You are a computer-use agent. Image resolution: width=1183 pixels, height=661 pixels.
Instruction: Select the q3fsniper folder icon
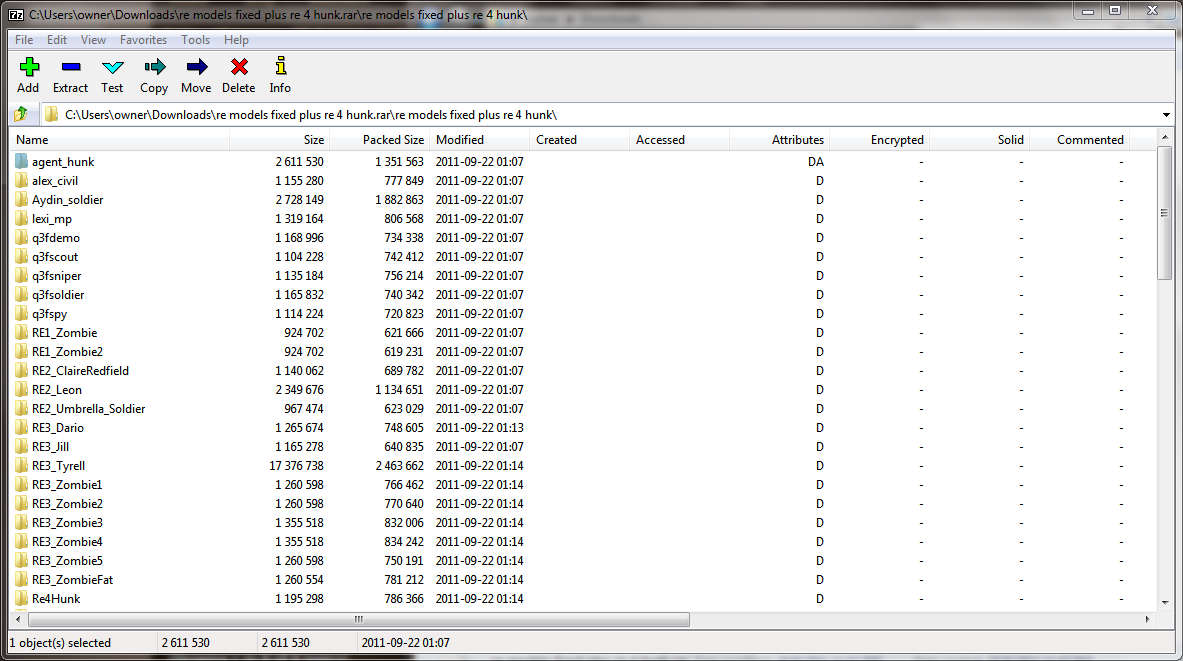click(x=21, y=275)
